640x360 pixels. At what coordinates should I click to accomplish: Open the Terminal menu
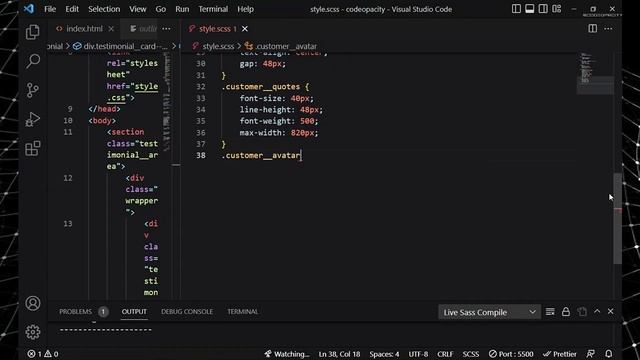[x=213, y=9]
